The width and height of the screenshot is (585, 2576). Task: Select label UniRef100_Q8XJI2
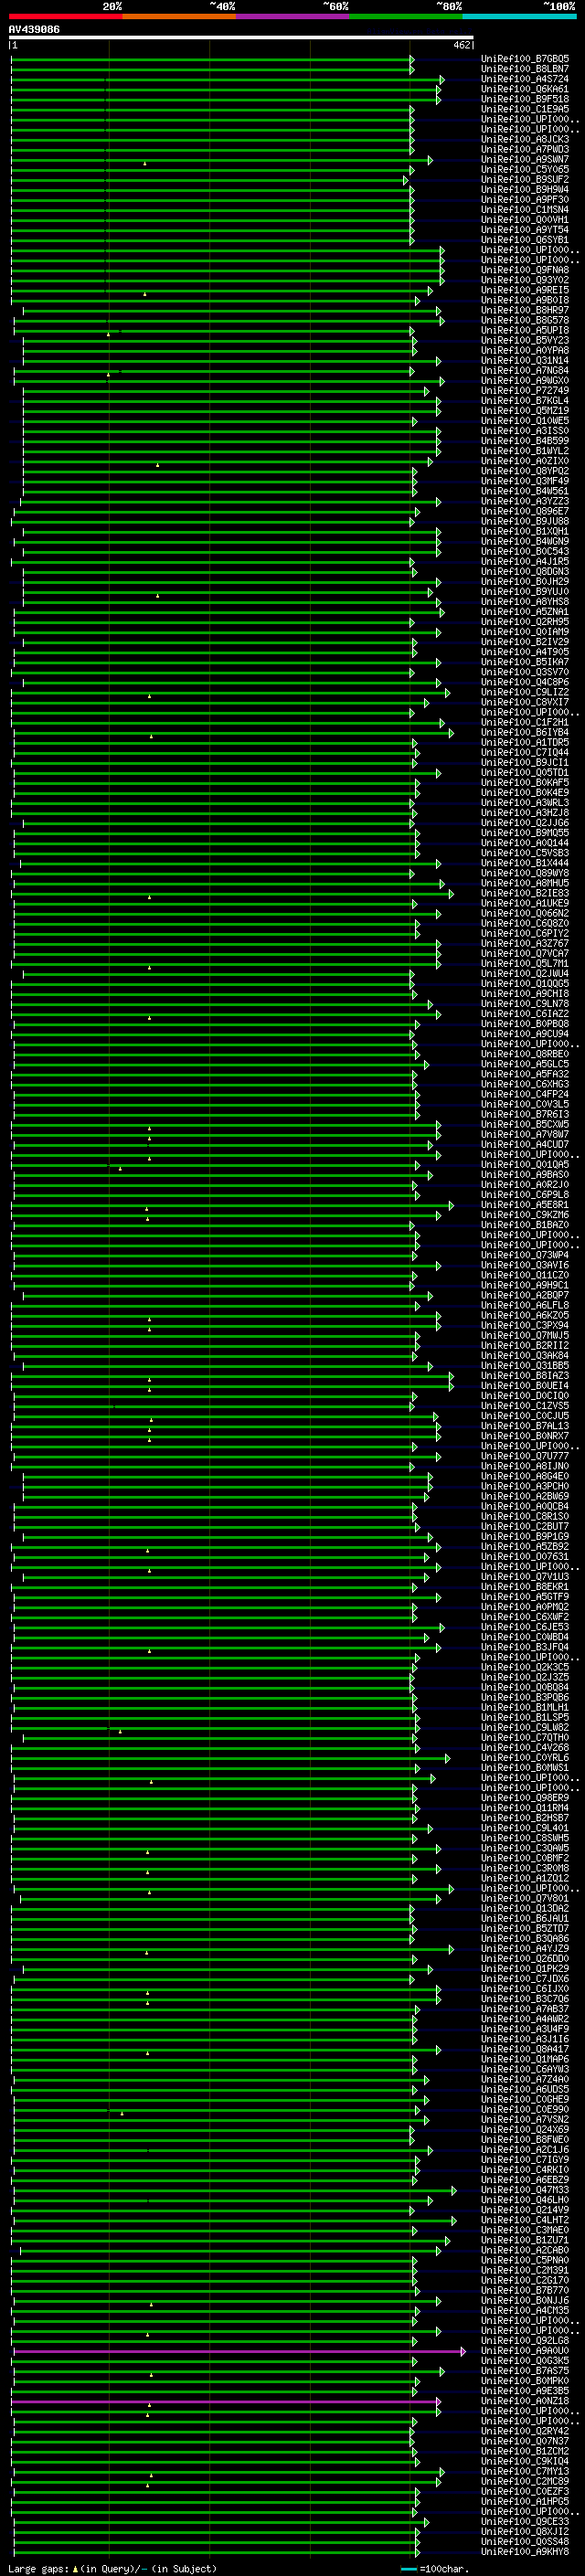coord(525,2532)
